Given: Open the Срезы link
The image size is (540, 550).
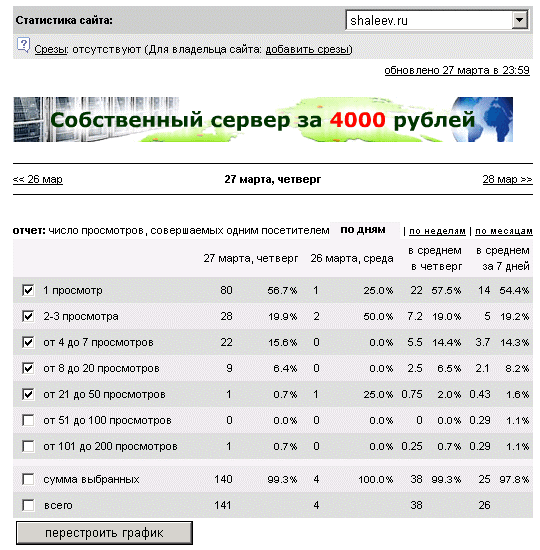Looking at the screenshot, I should coord(51,49).
